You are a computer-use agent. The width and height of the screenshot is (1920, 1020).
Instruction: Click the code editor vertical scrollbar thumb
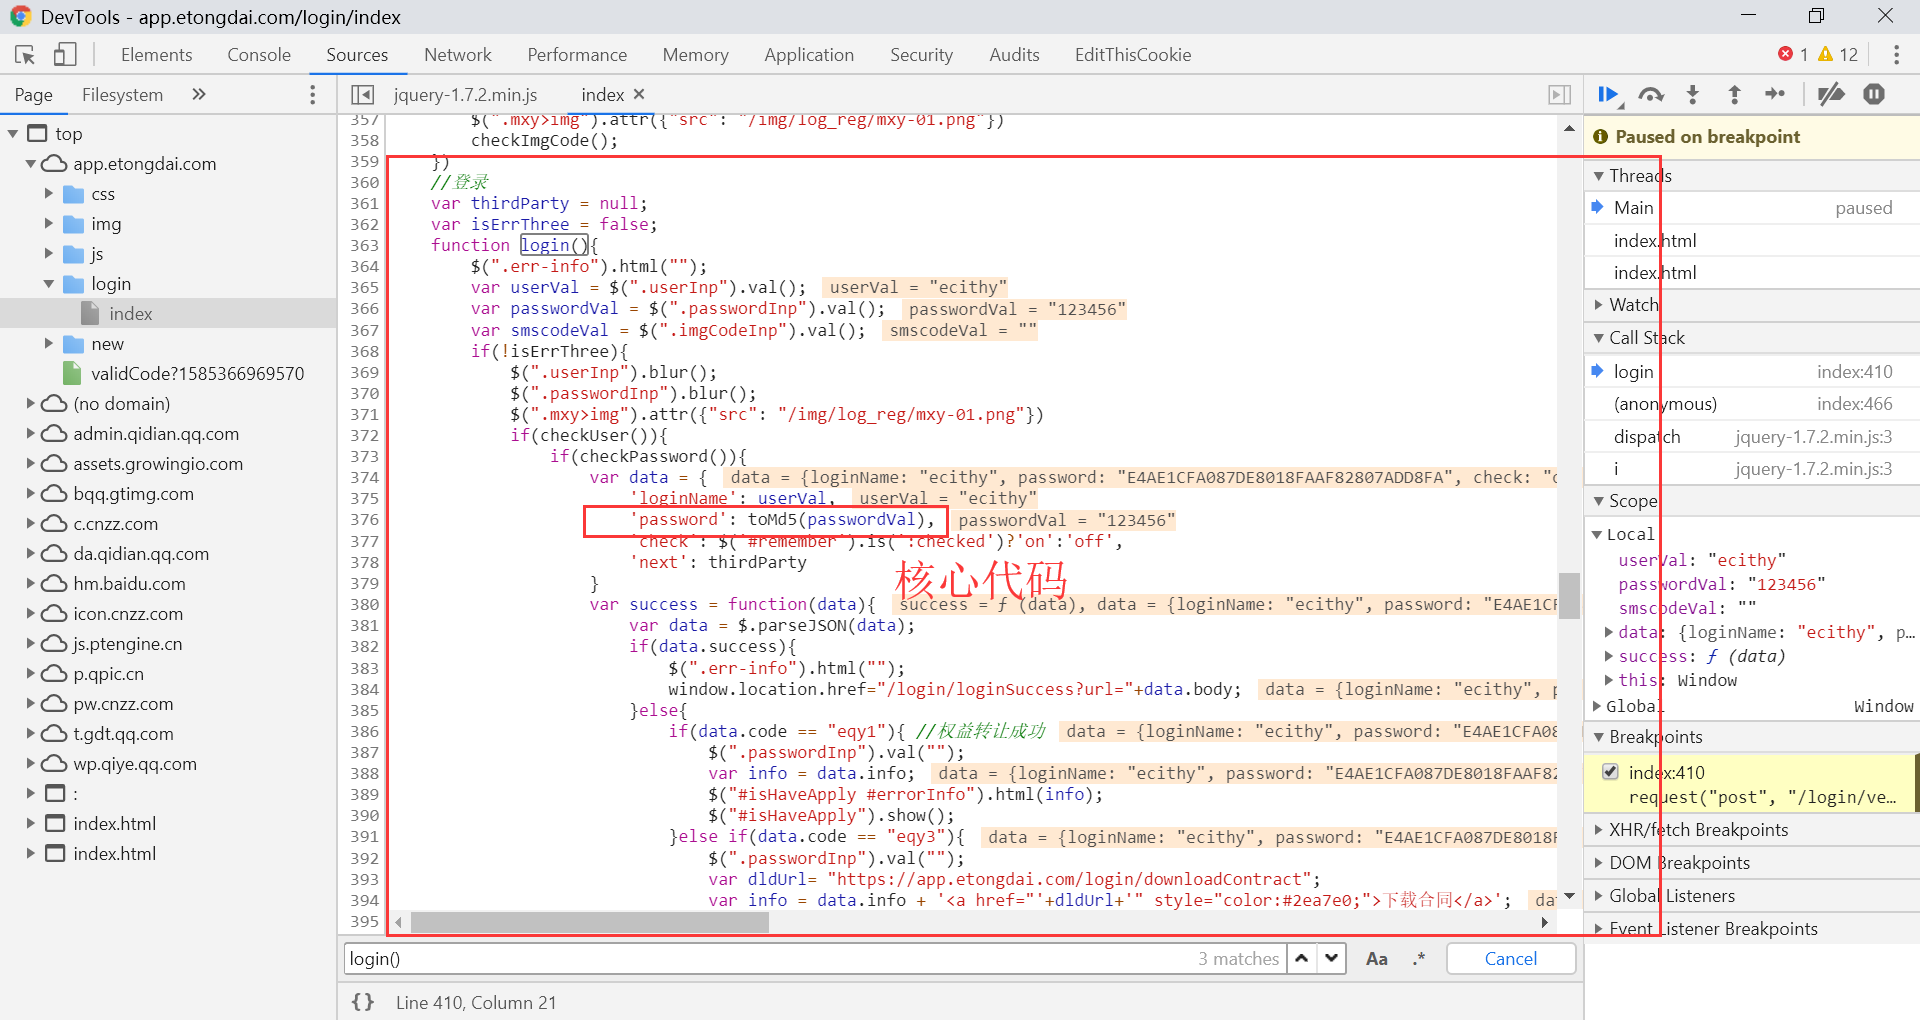point(1569,596)
